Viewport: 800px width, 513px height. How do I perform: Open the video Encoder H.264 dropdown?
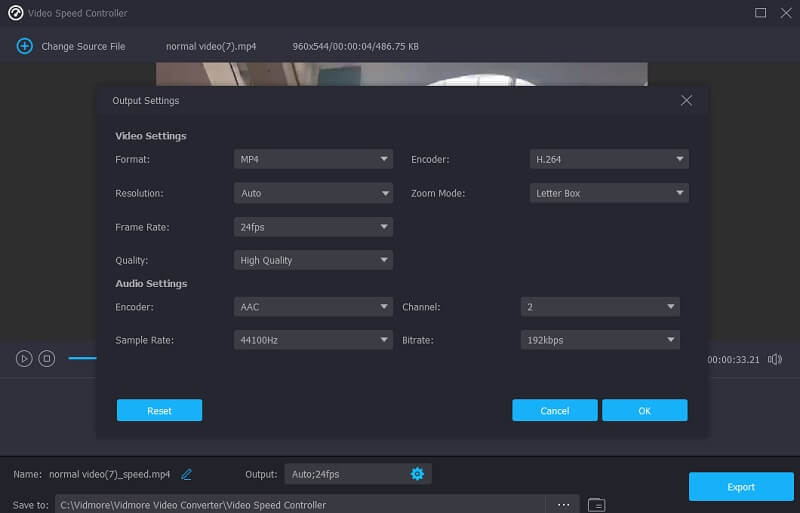(609, 159)
